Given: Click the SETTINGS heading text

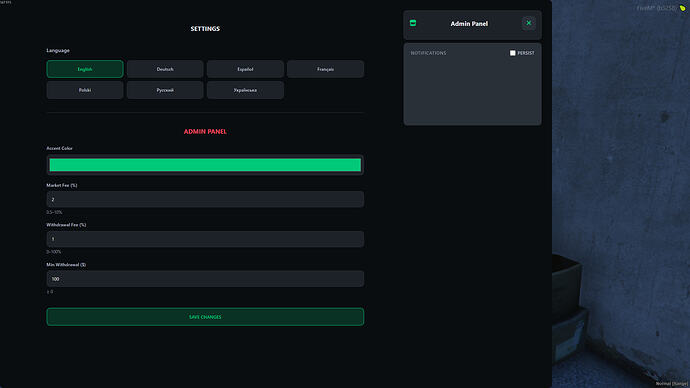Looking at the screenshot, I should pyautogui.click(x=205, y=29).
